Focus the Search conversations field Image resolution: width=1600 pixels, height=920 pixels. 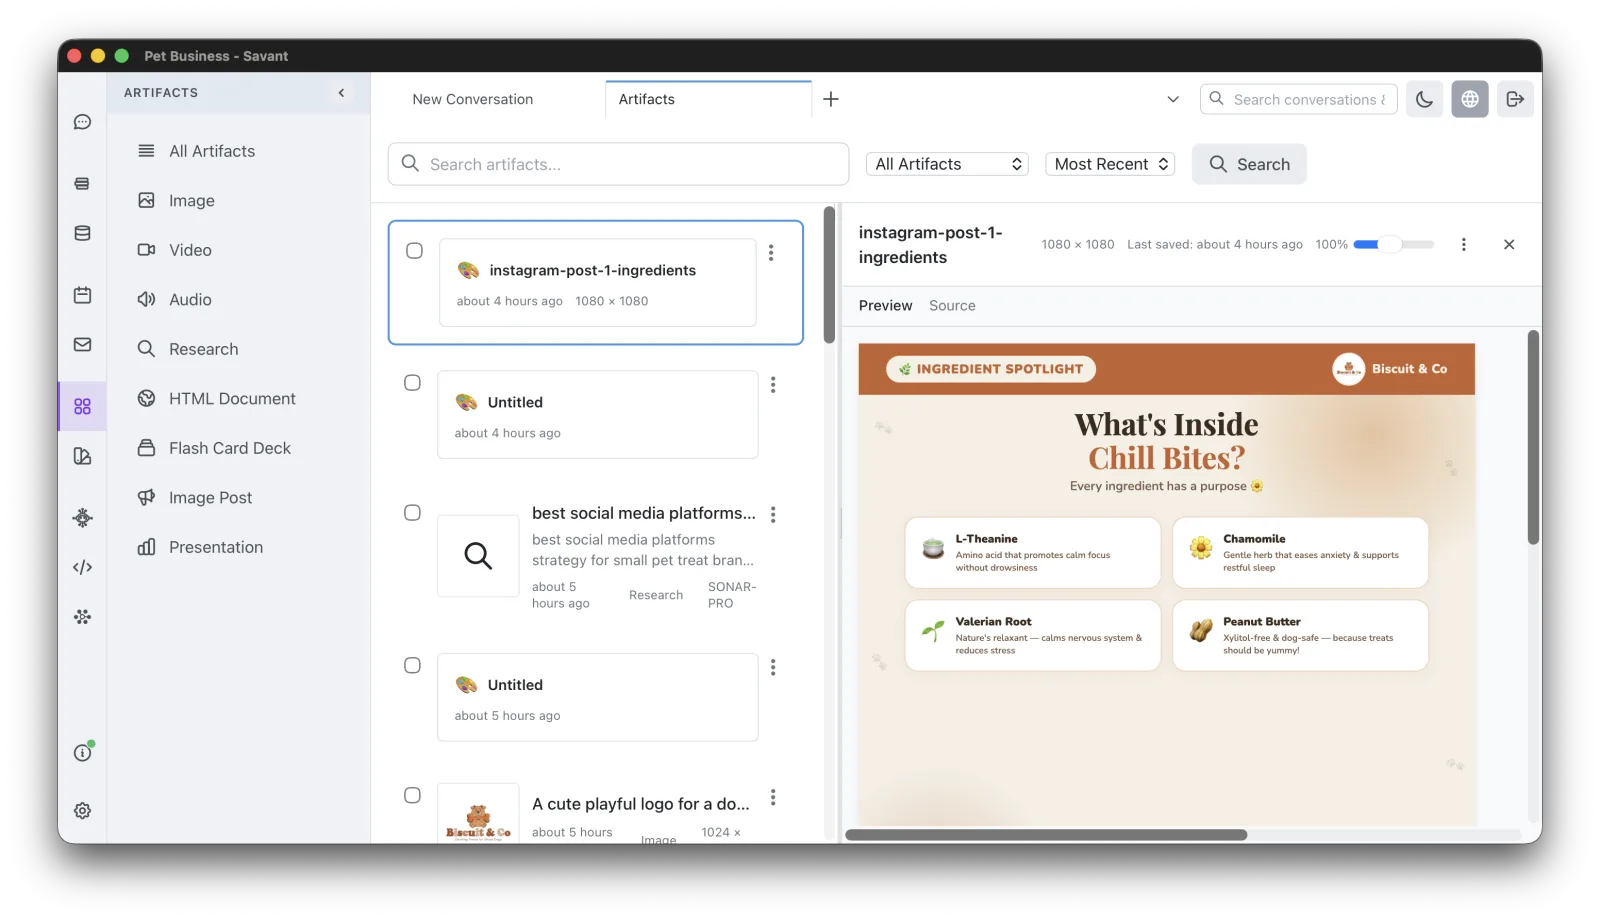(x=1298, y=99)
